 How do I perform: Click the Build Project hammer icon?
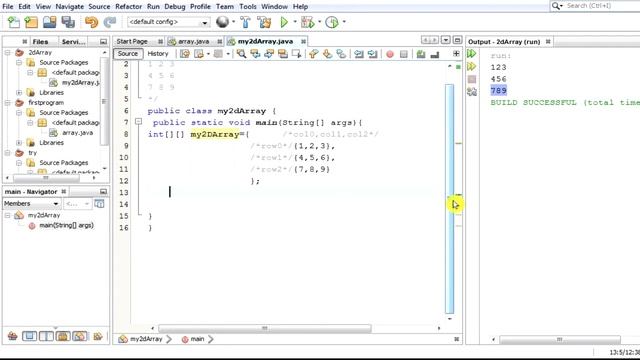pyautogui.click(x=245, y=22)
